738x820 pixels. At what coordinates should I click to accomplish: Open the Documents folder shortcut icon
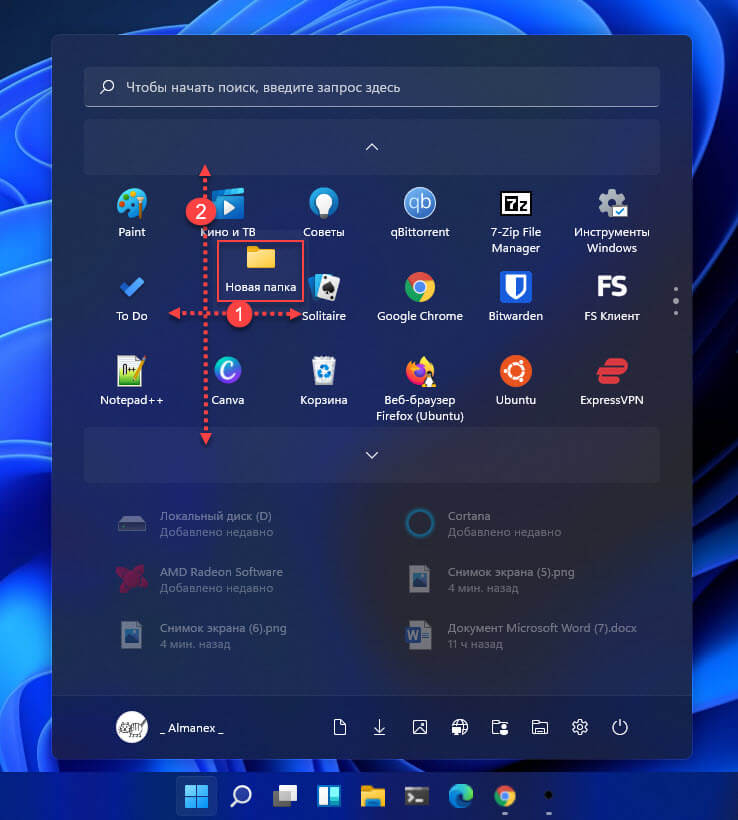click(339, 727)
